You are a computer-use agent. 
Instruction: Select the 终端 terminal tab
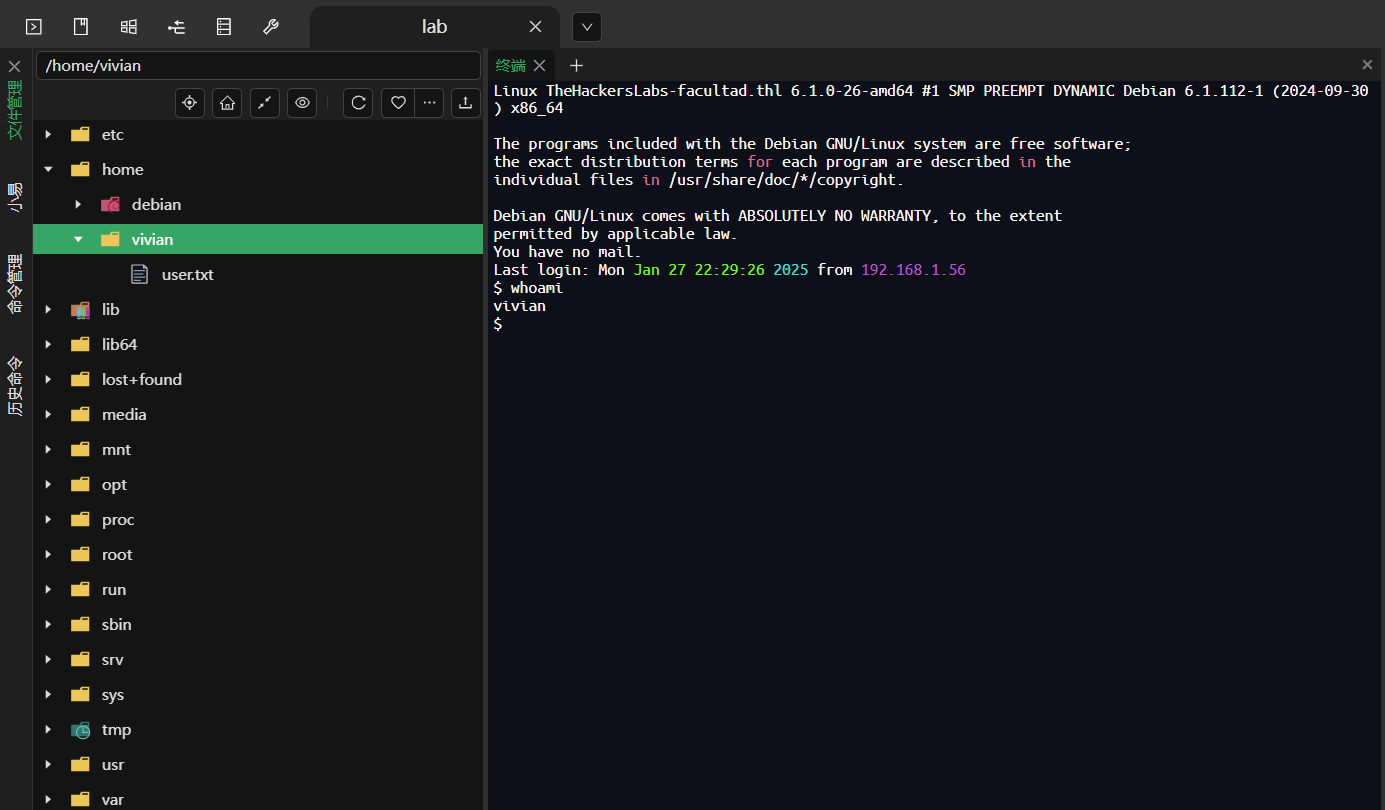[x=510, y=65]
